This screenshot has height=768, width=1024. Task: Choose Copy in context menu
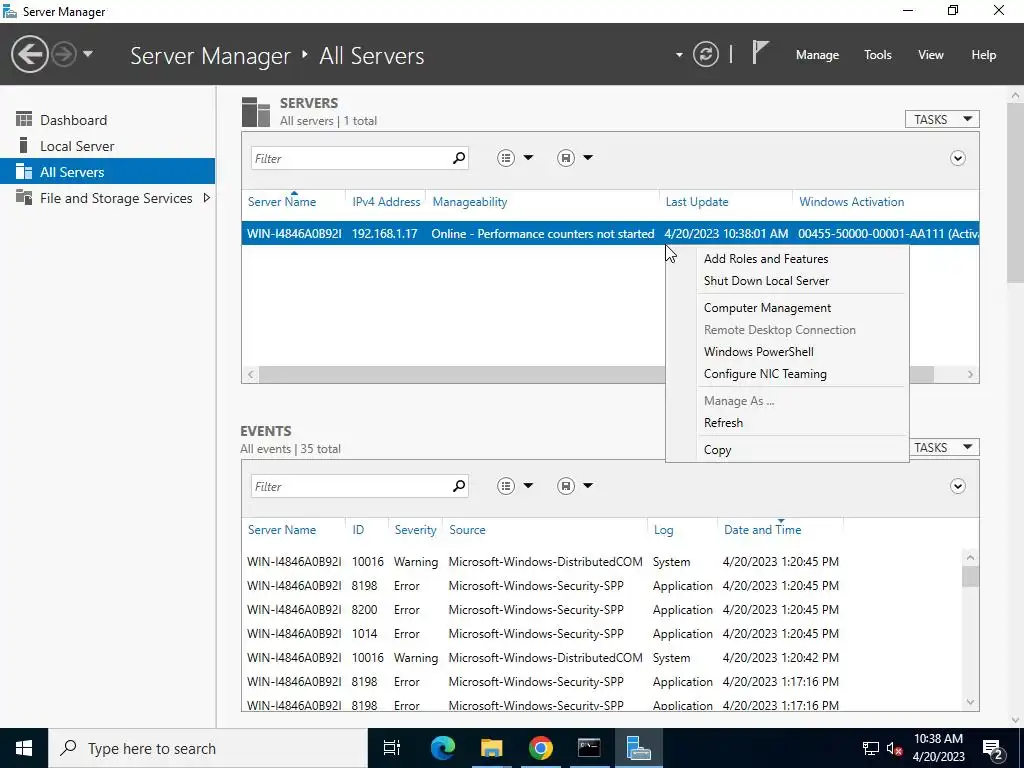pyautogui.click(x=717, y=450)
